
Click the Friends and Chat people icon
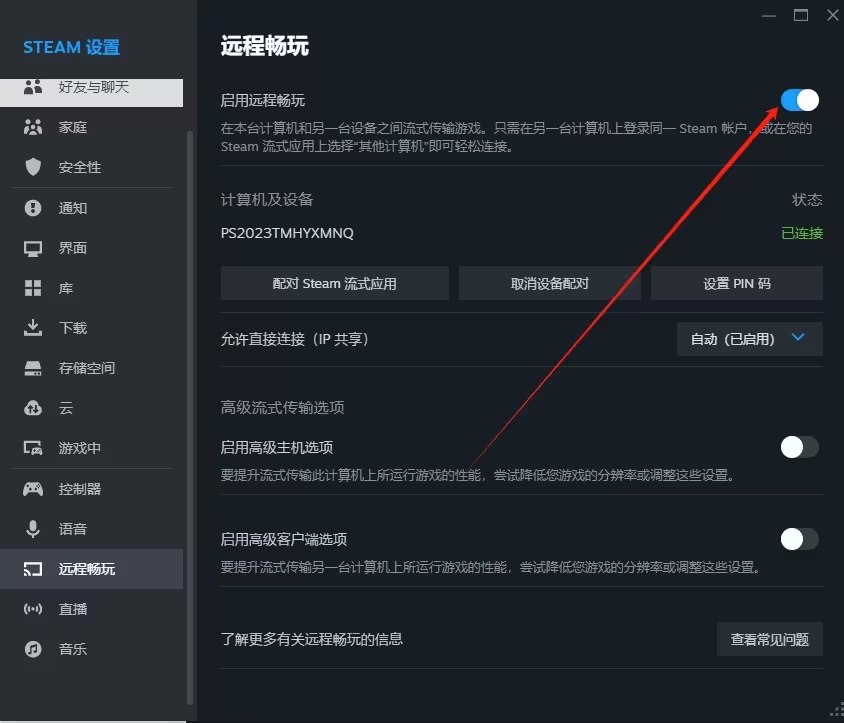33,87
